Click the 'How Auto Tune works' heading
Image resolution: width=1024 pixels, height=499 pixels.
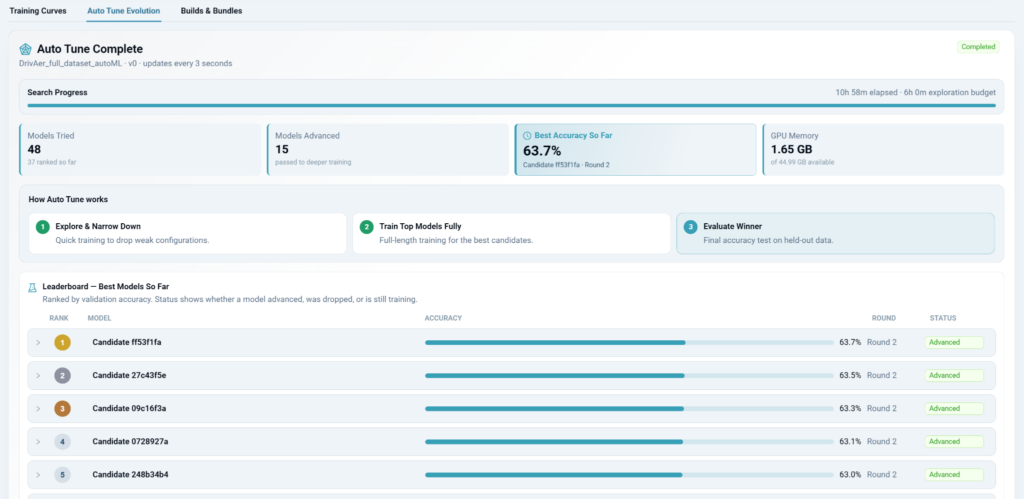(x=69, y=199)
